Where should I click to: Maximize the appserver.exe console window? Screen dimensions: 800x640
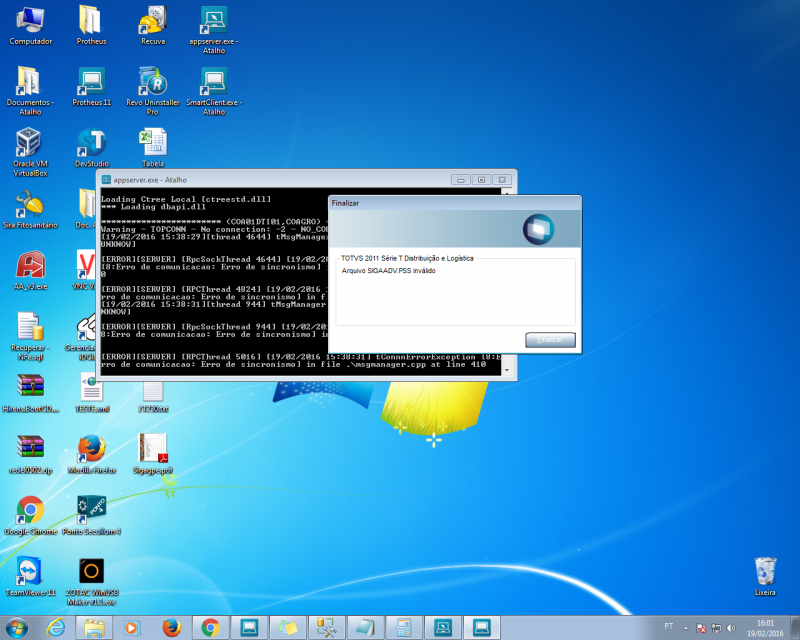(x=481, y=180)
